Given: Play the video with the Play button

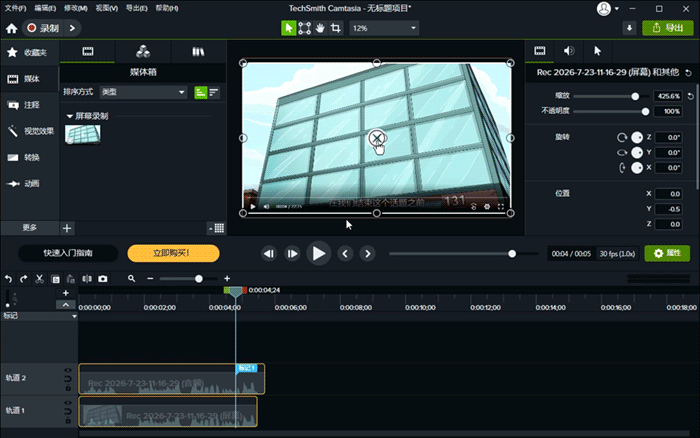Looking at the screenshot, I should 318,253.
